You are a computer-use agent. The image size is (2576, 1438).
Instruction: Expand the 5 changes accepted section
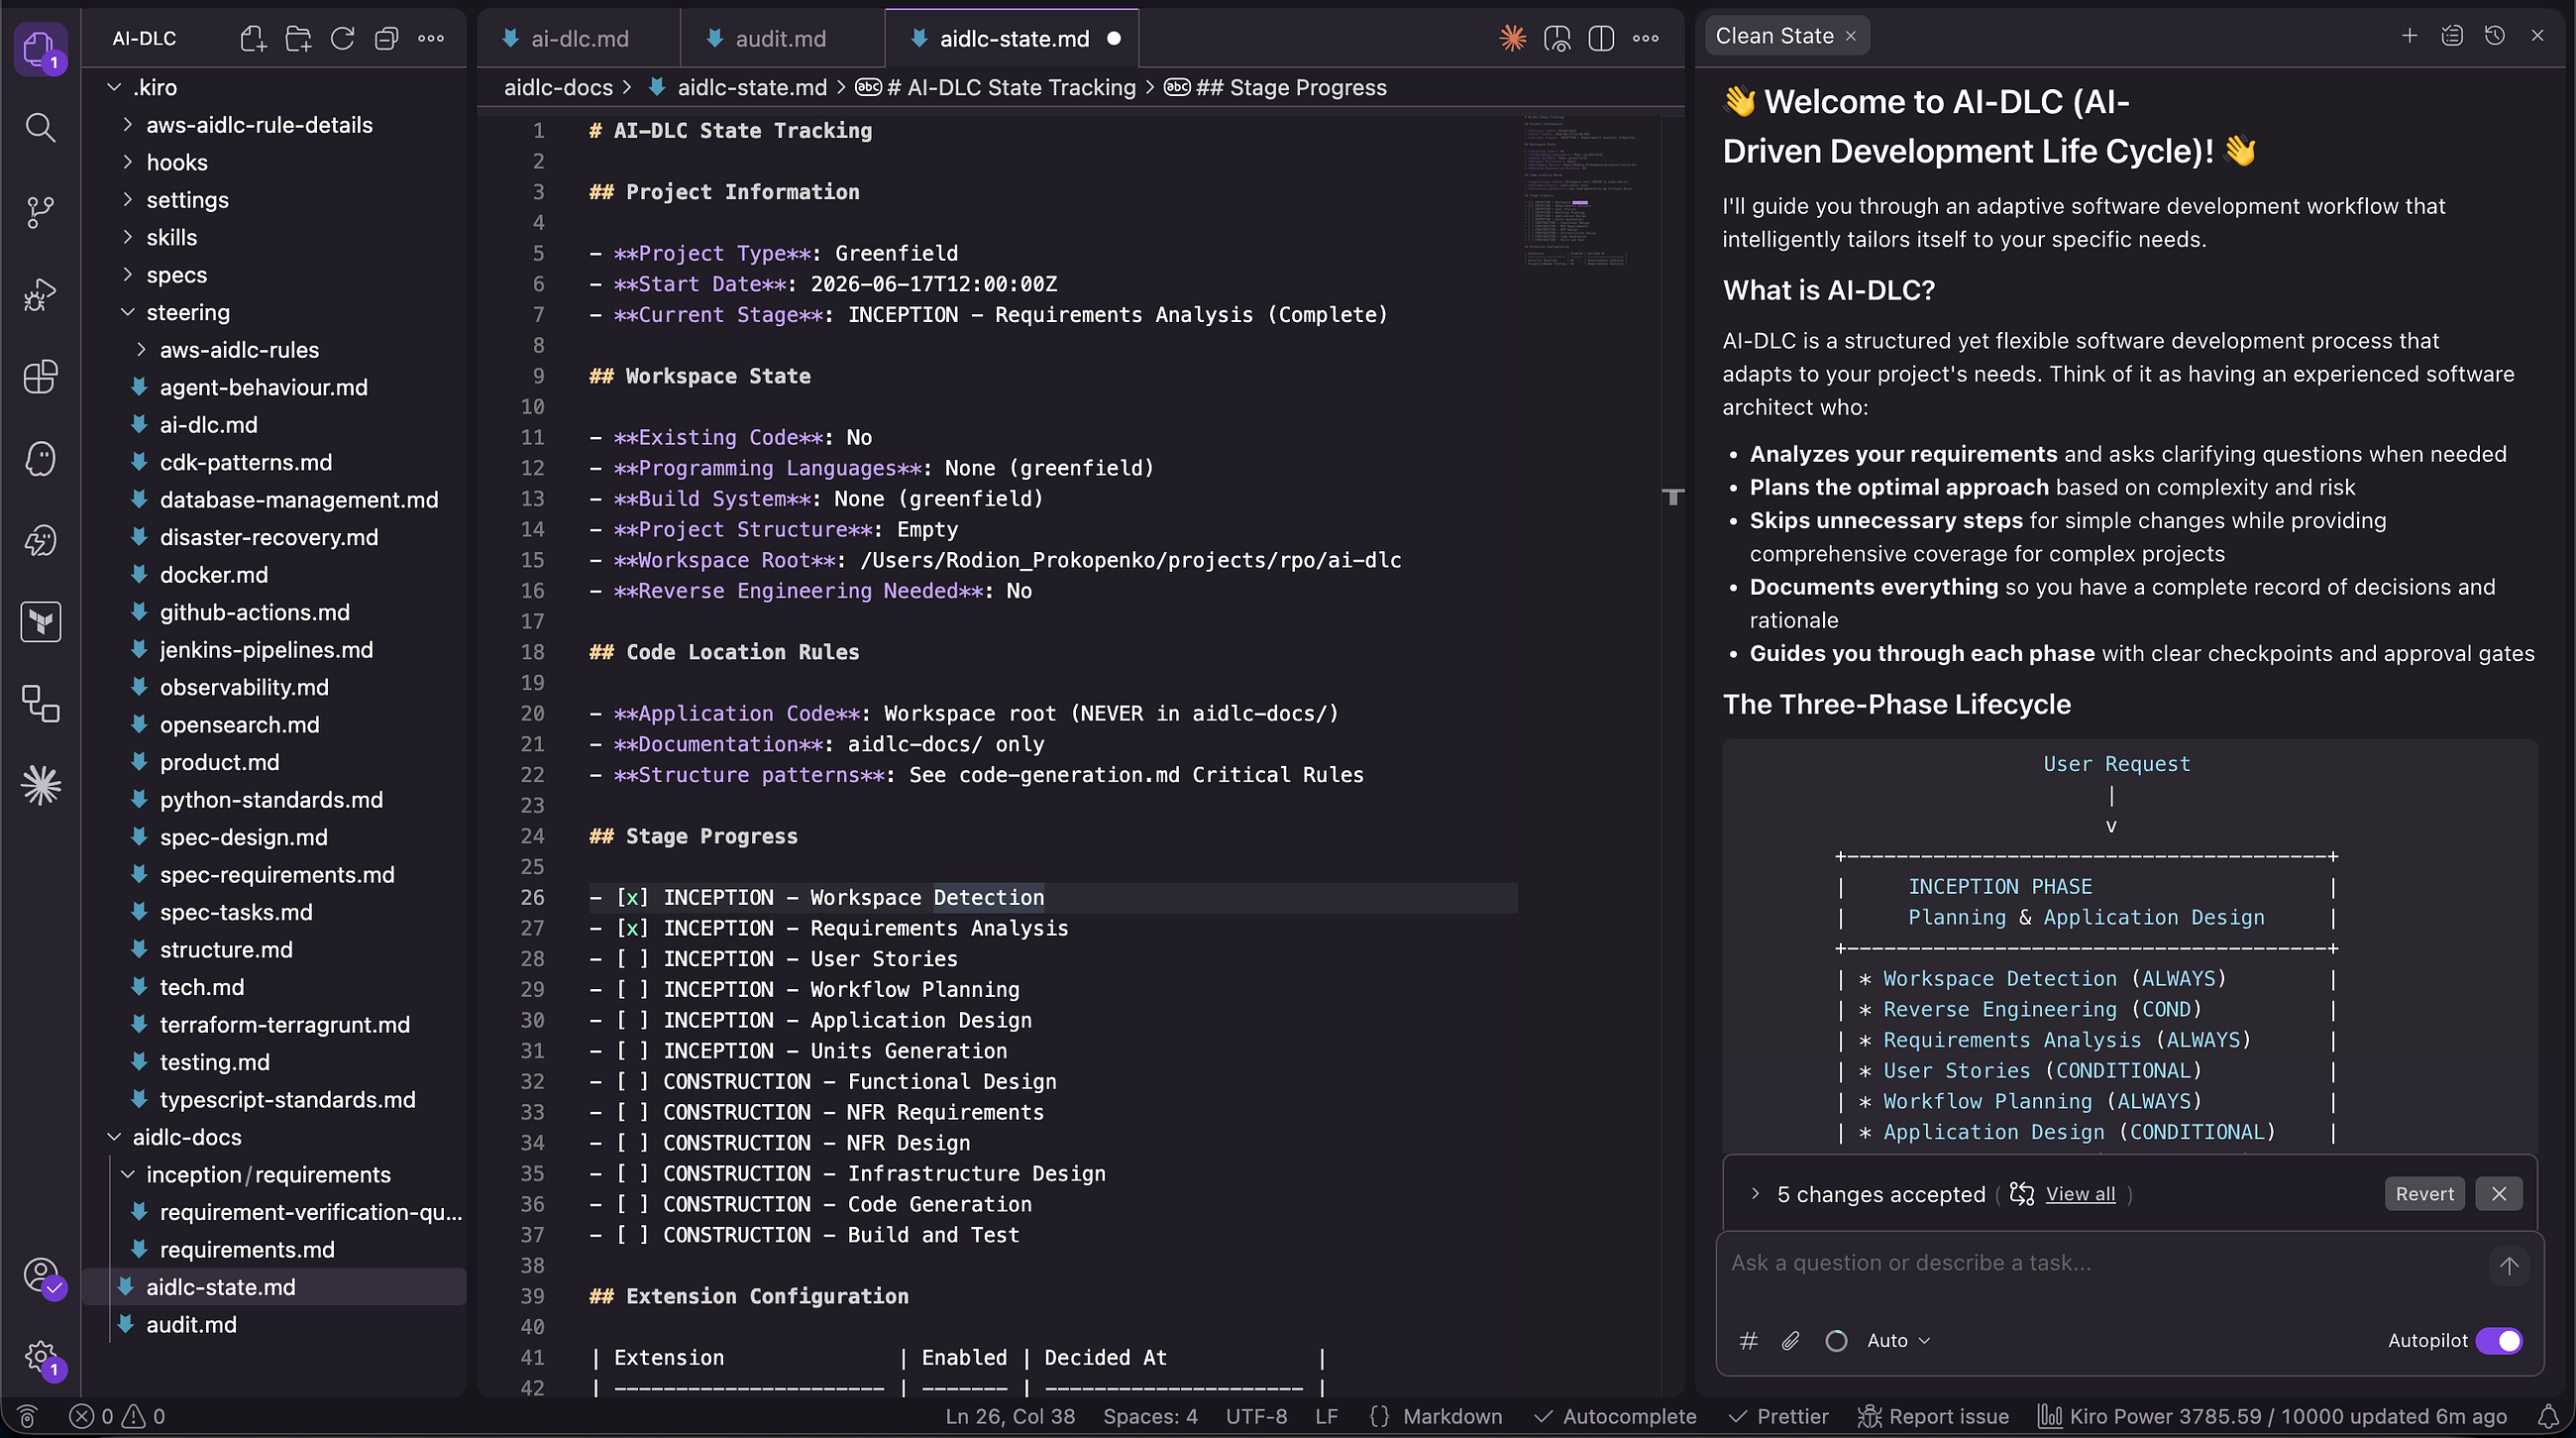(1755, 1194)
